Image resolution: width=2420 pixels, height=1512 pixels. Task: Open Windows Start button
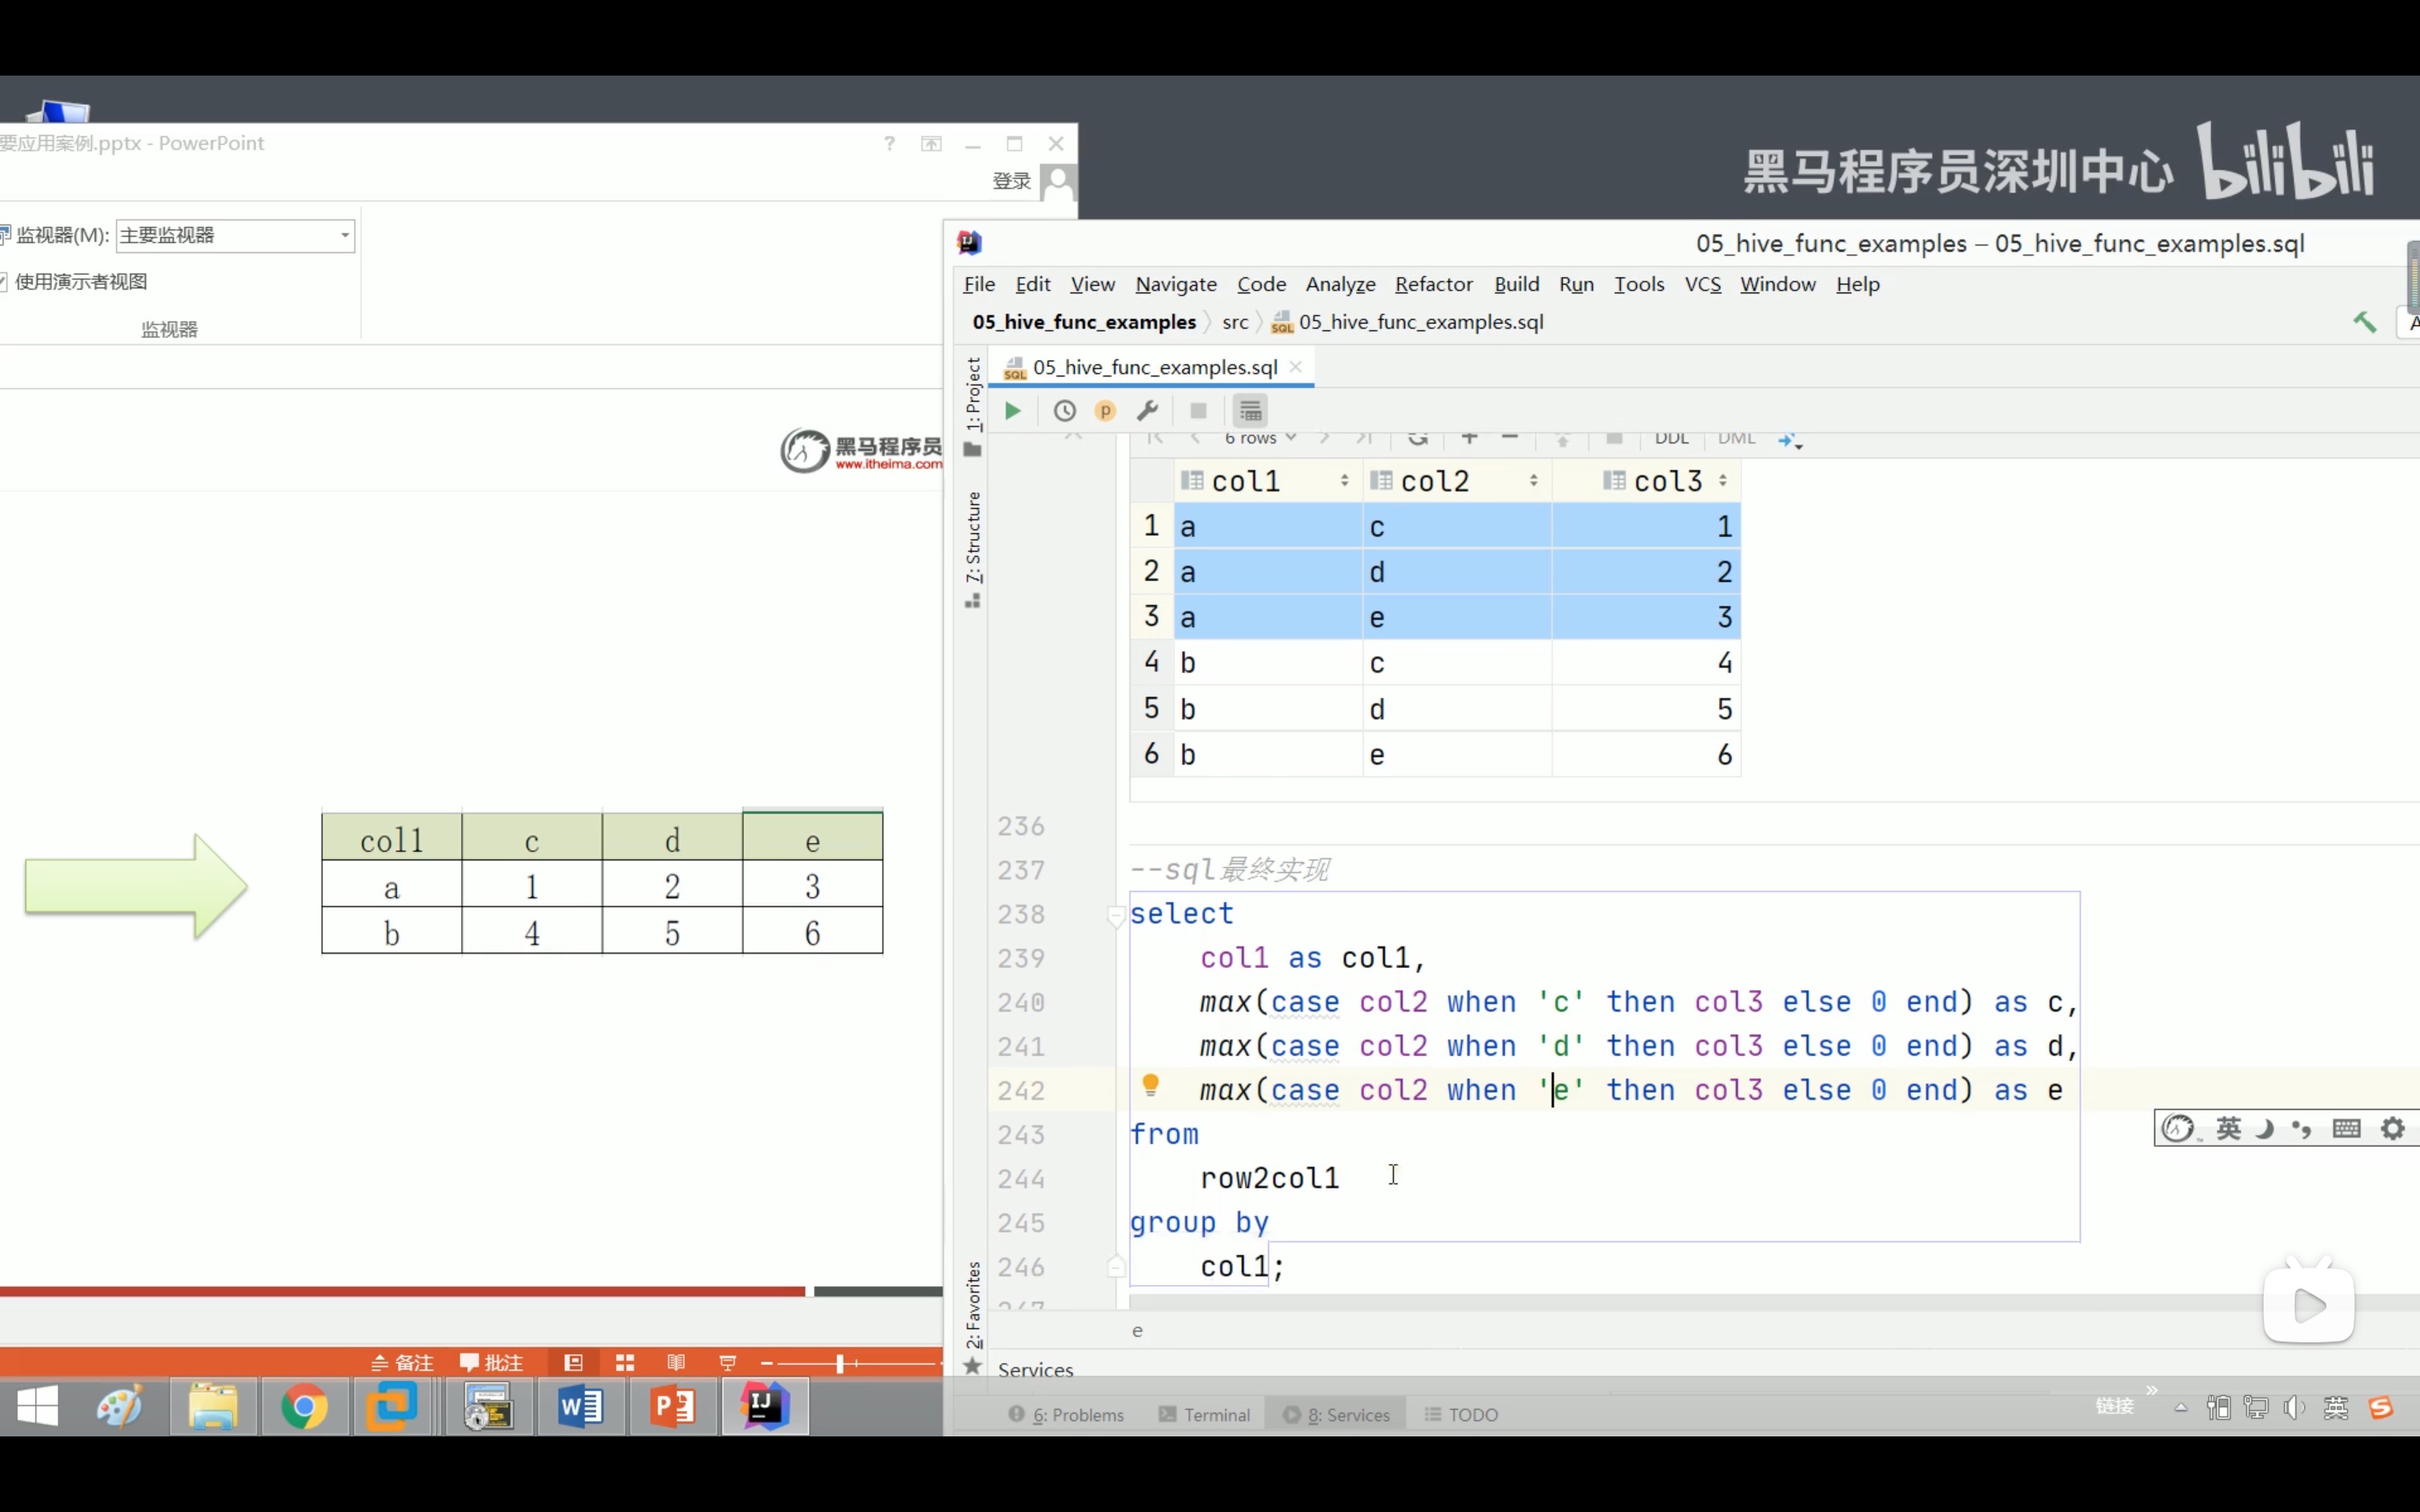coord(38,1406)
